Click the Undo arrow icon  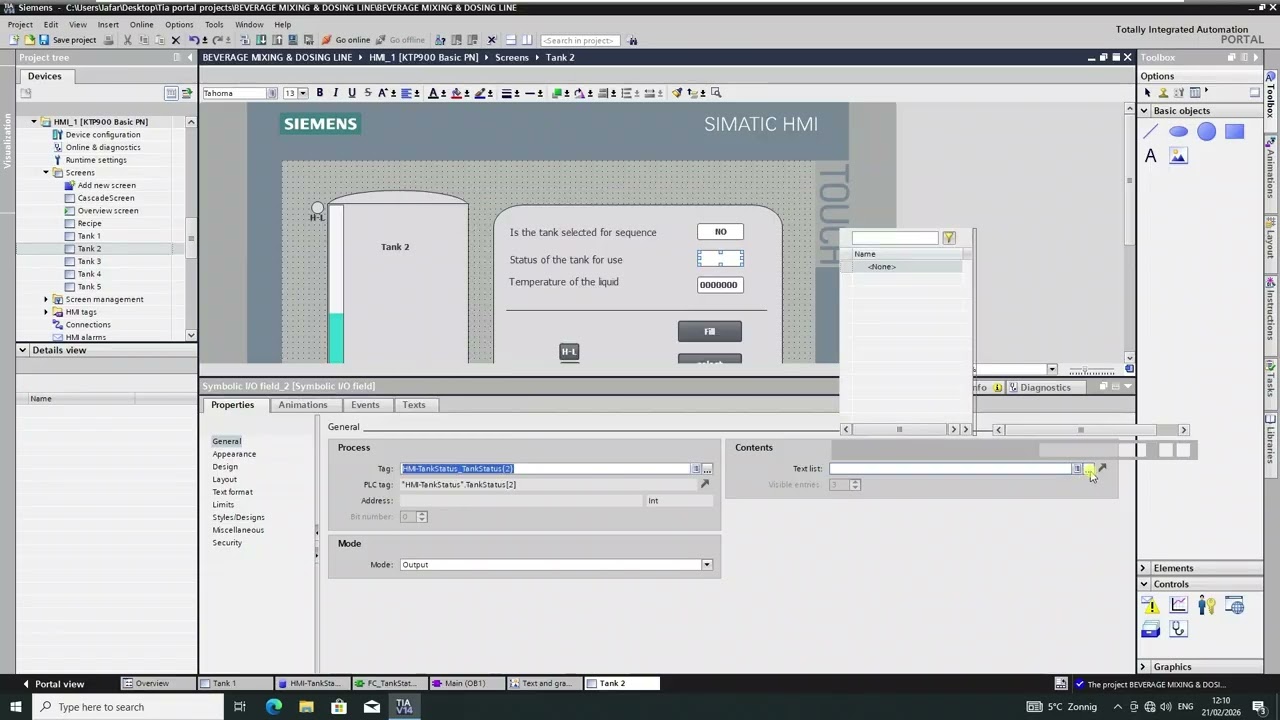(193, 40)
